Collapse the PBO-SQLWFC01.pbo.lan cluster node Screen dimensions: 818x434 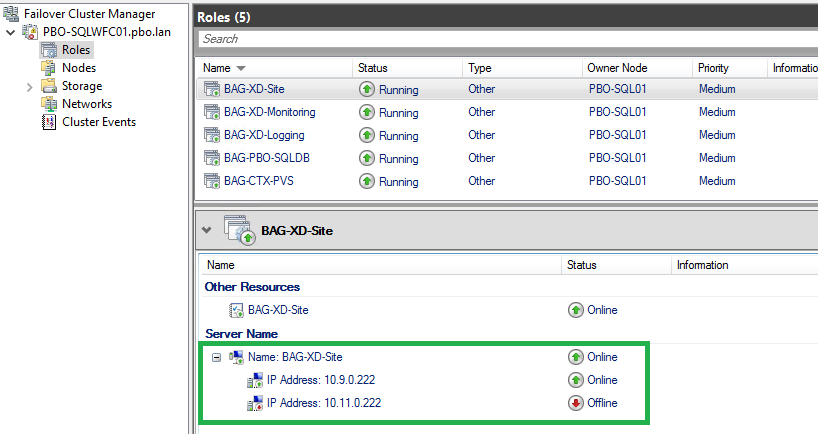(x=10, y=32)
